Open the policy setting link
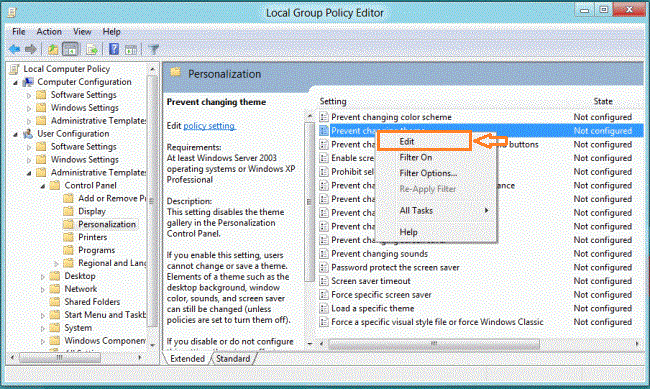This screenshot has width=650, height=389. tap(209, 126)
